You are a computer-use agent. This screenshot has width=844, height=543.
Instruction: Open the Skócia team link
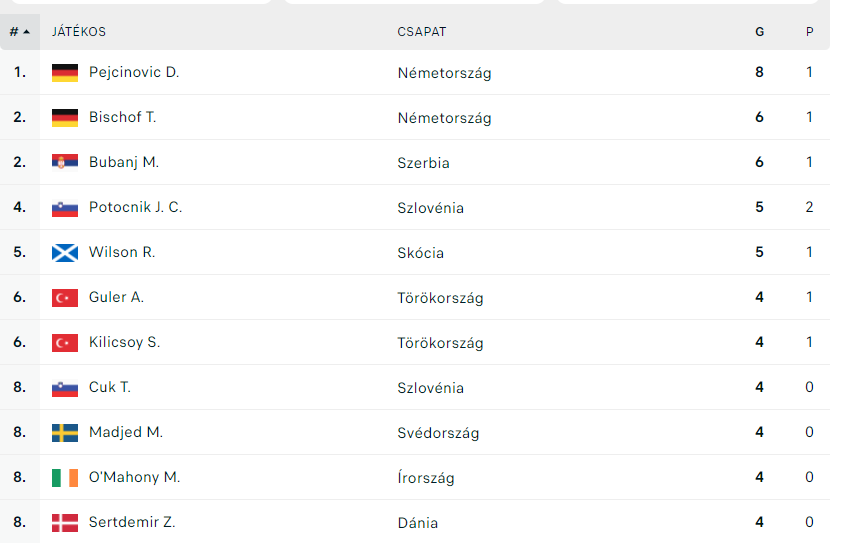pos(420,252)
